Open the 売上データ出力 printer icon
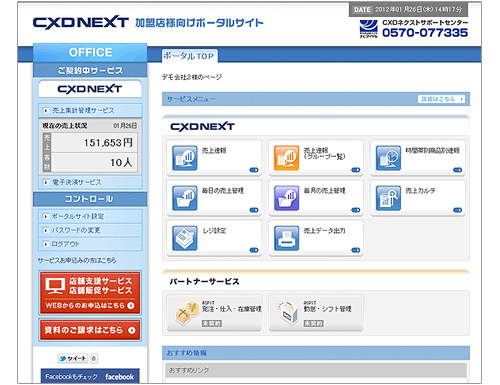500x385 pixels. 286,238
